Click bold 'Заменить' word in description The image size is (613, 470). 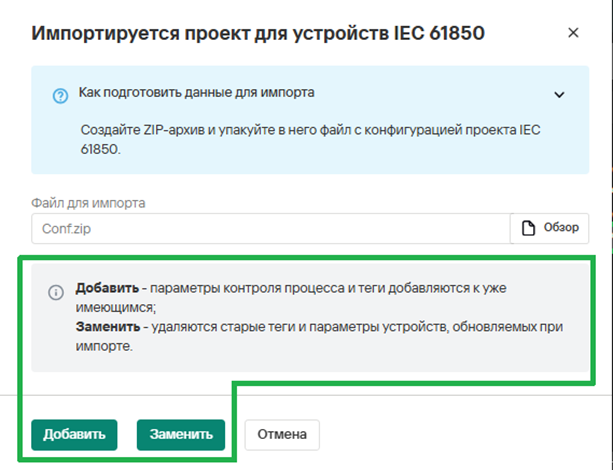(108, 326)
